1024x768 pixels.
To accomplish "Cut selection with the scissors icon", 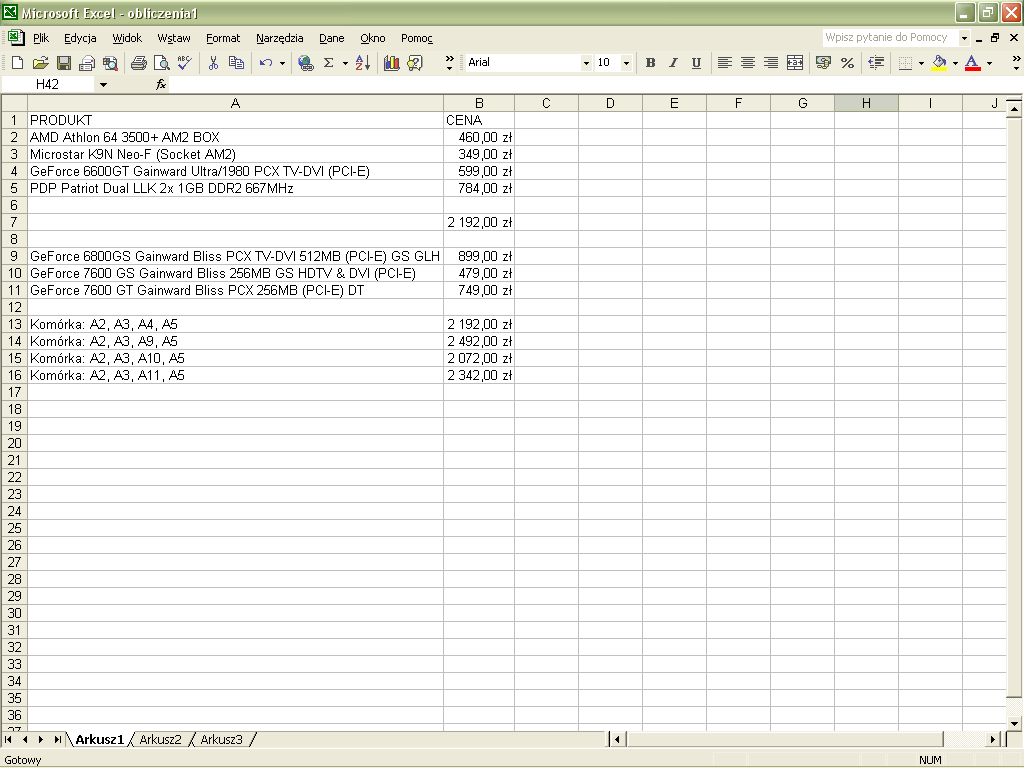I will tap(213, 63).
